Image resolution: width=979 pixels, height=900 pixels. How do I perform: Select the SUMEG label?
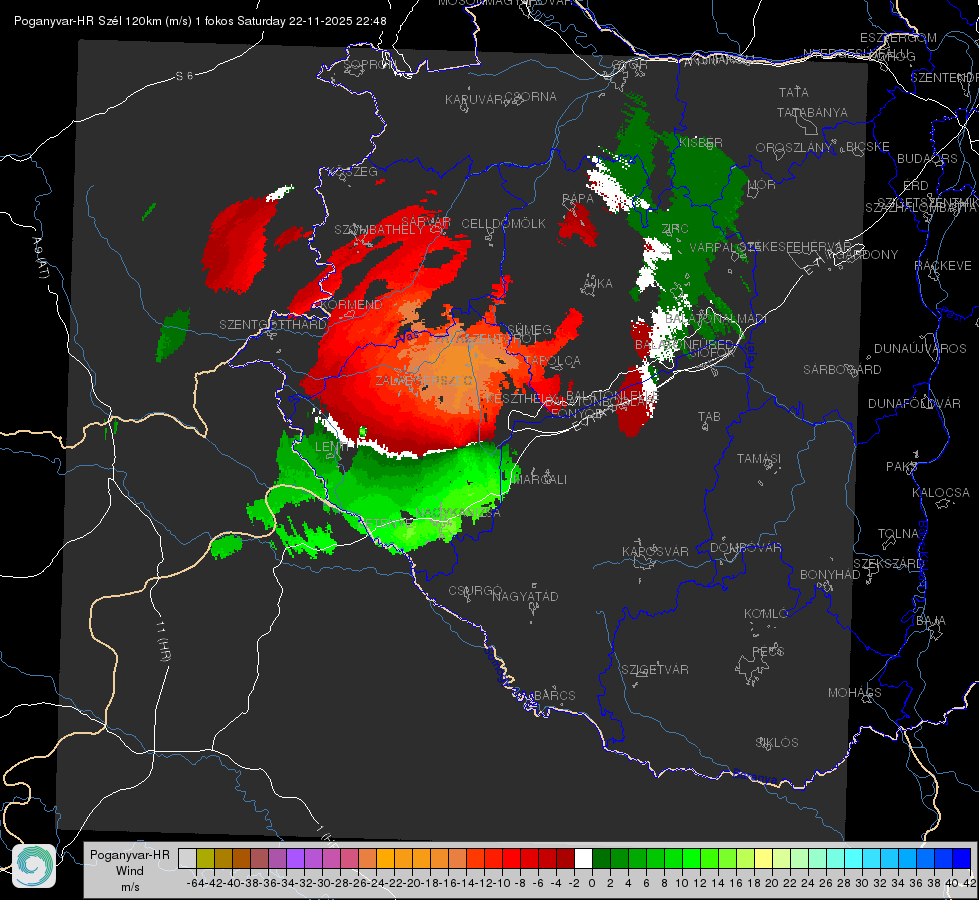coord(529,329)
